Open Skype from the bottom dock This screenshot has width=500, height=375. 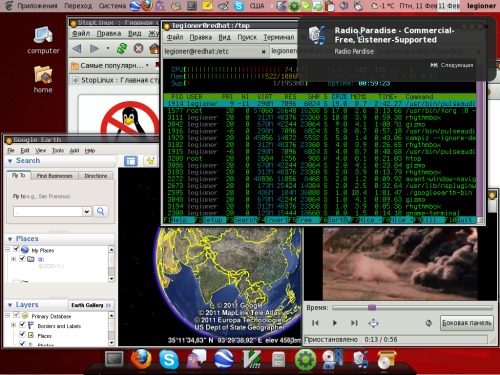(x=169, y=360)
